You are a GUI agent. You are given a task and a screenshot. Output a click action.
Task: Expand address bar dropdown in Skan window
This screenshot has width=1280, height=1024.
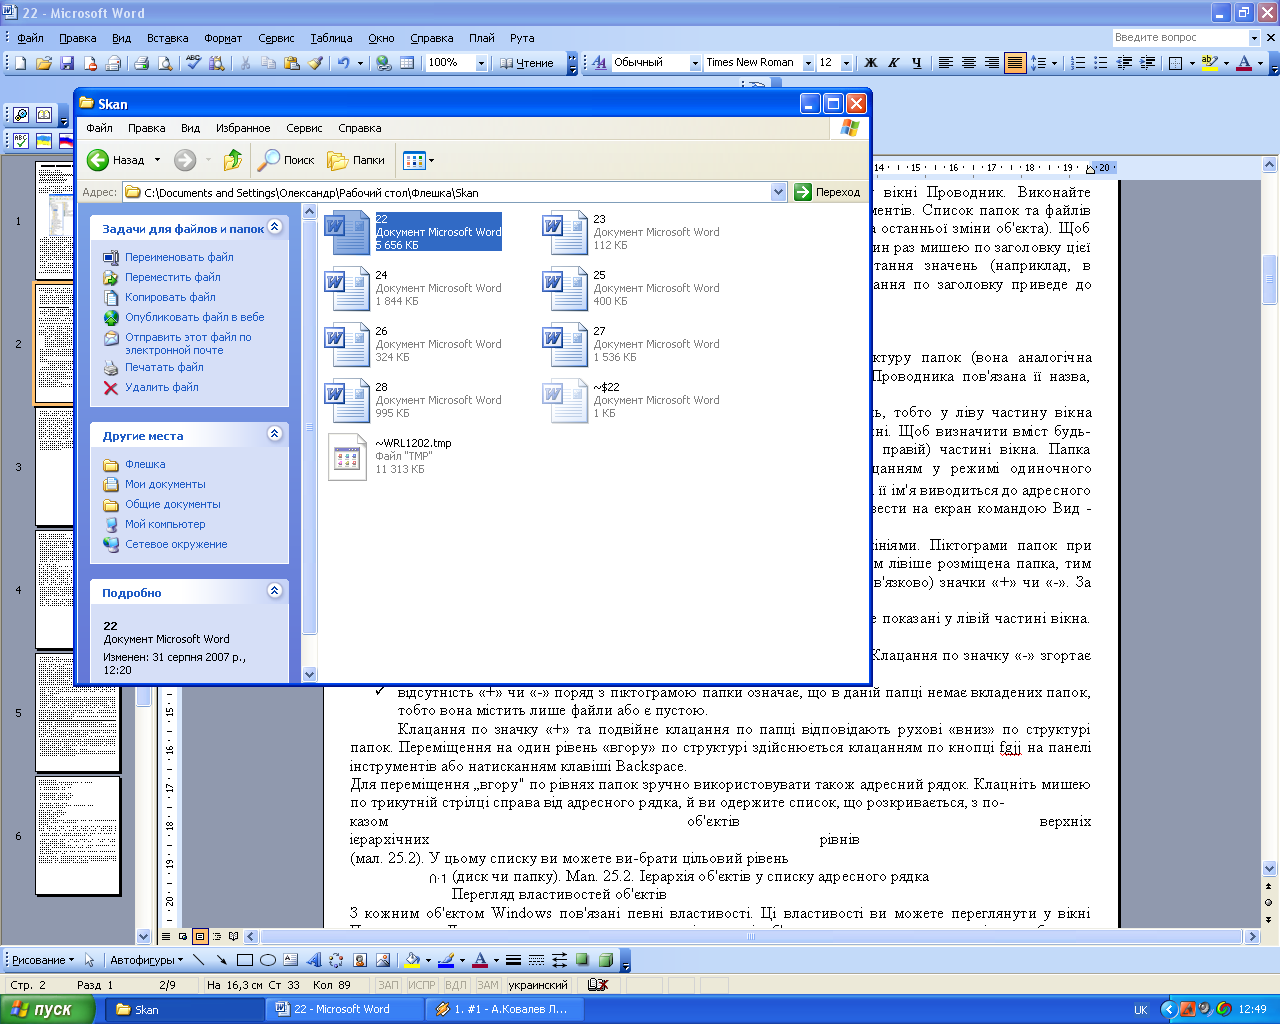779,192
